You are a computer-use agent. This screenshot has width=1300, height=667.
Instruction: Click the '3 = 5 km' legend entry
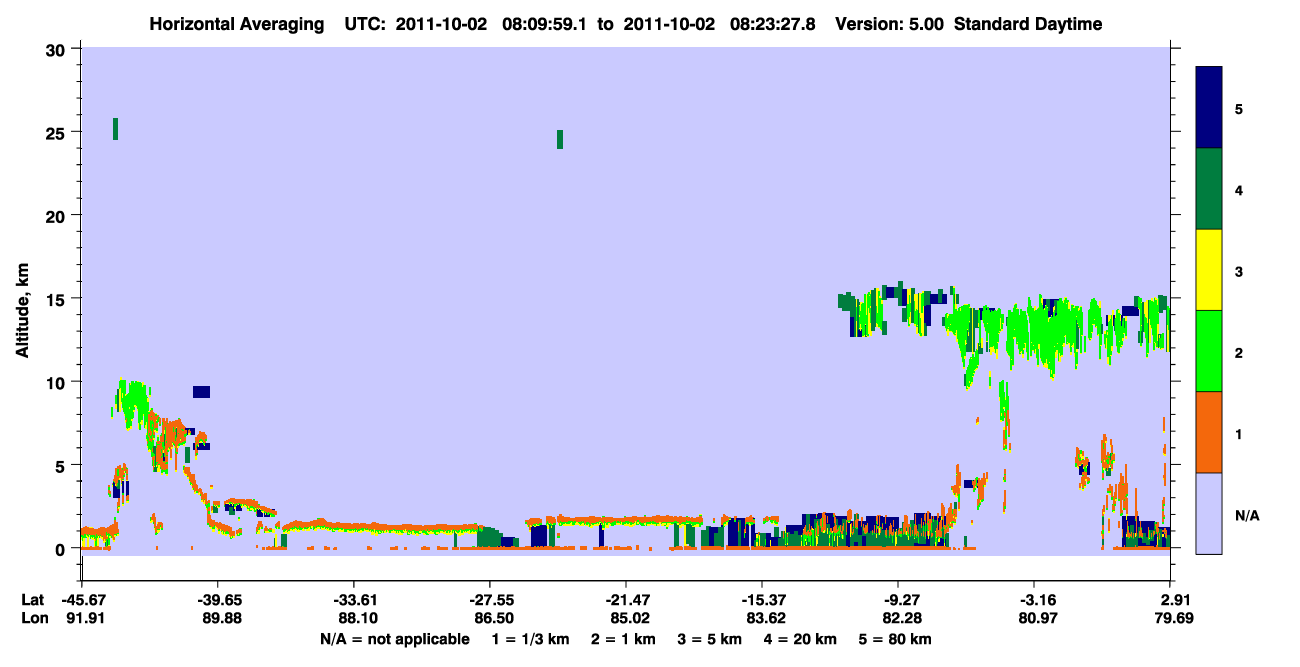point(711,639)
